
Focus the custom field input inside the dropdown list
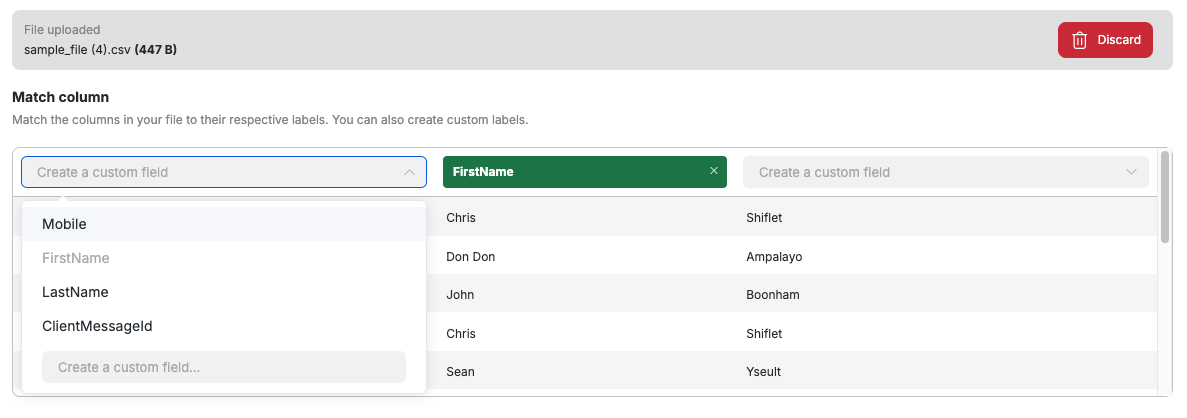pyautogui.click(x=223, y=367)
